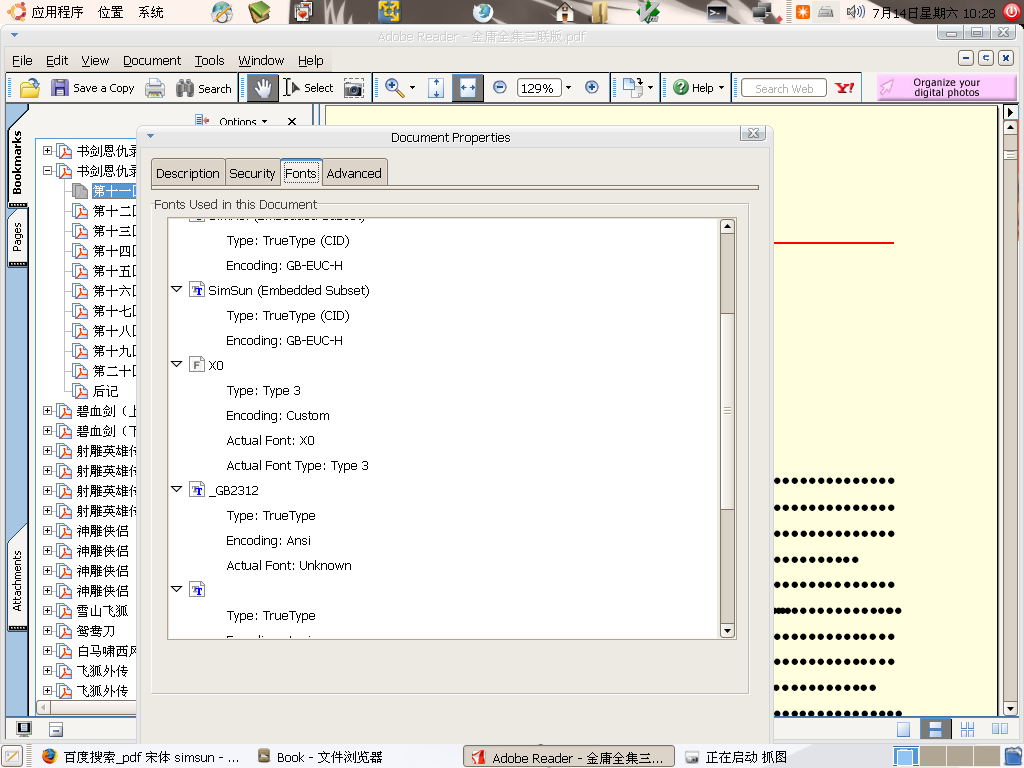Open the 应用程序 applications menu
The image size is (1024, 768).
tap(57, 12)
